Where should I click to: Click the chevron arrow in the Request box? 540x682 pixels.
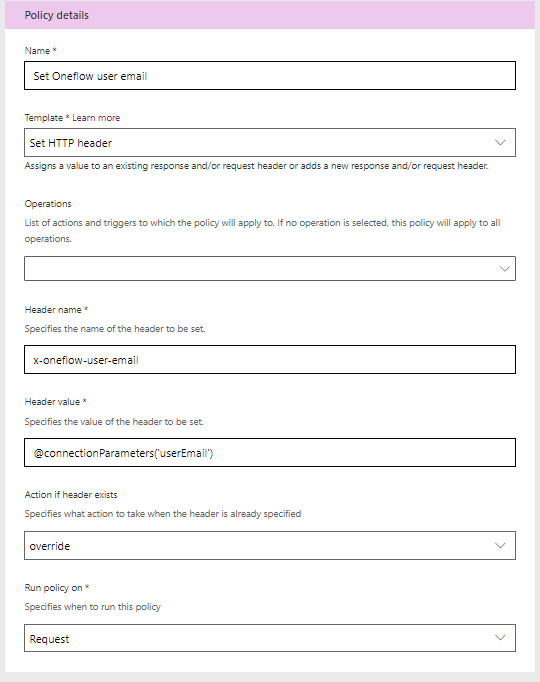pos(500,638)
